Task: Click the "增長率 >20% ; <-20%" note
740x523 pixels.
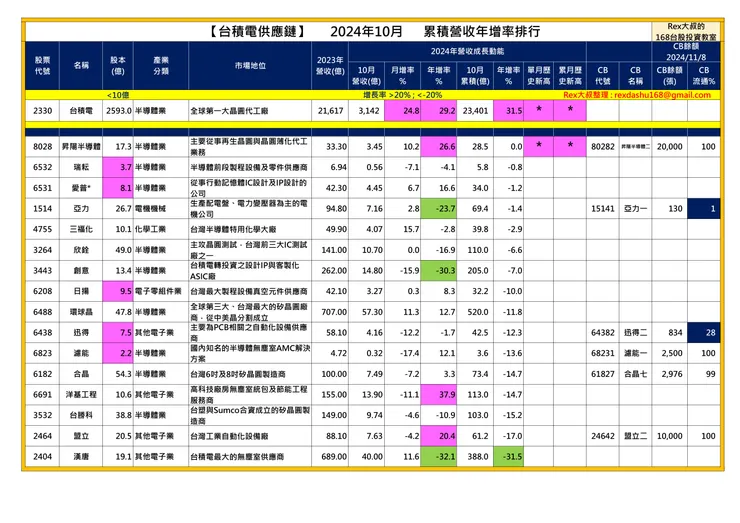Action: (x=403, y=95)
